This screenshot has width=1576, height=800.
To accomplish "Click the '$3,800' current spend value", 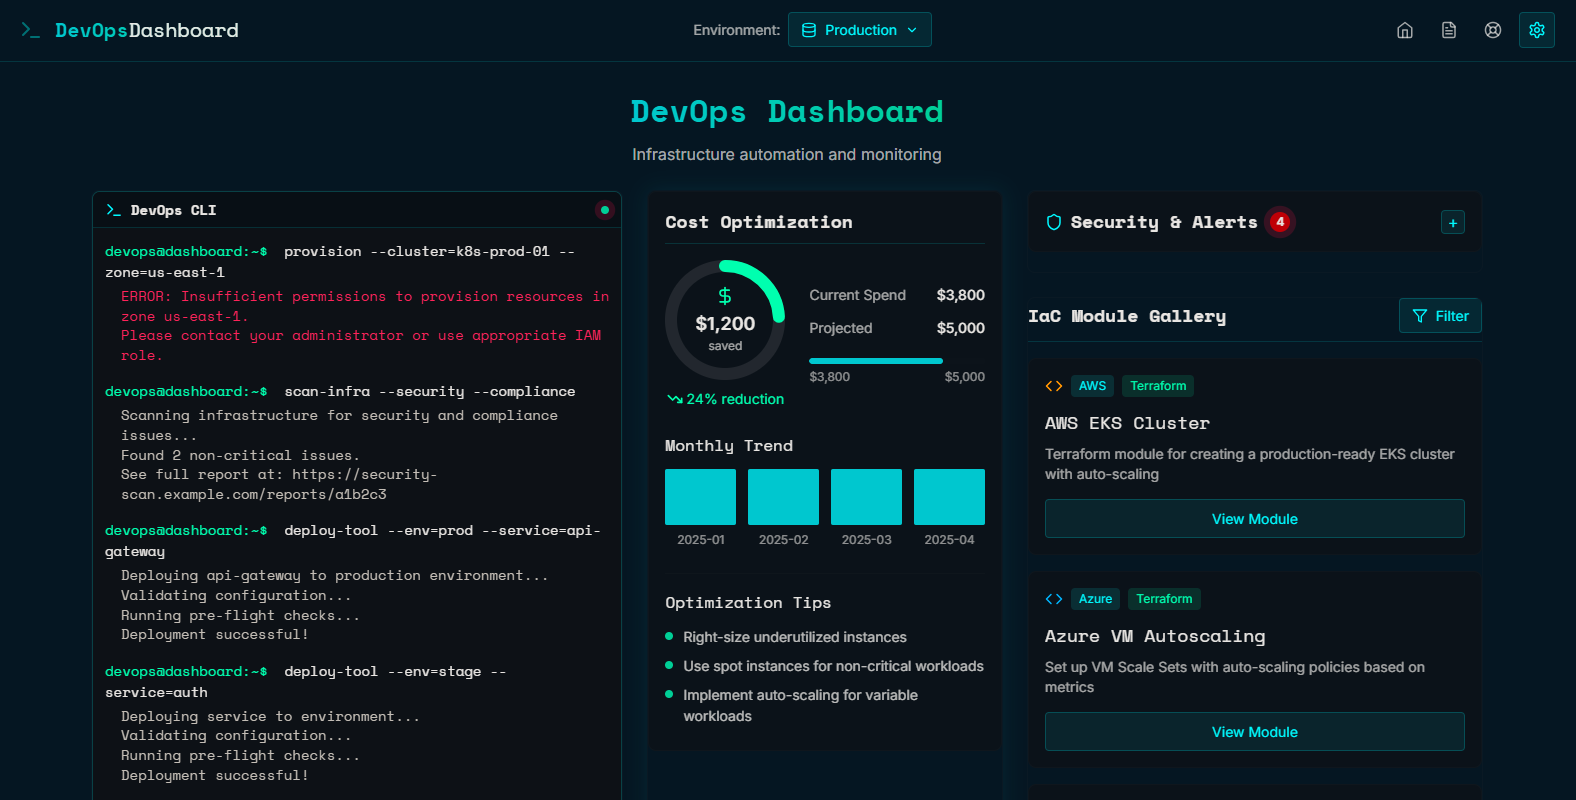I will point(961,295).
